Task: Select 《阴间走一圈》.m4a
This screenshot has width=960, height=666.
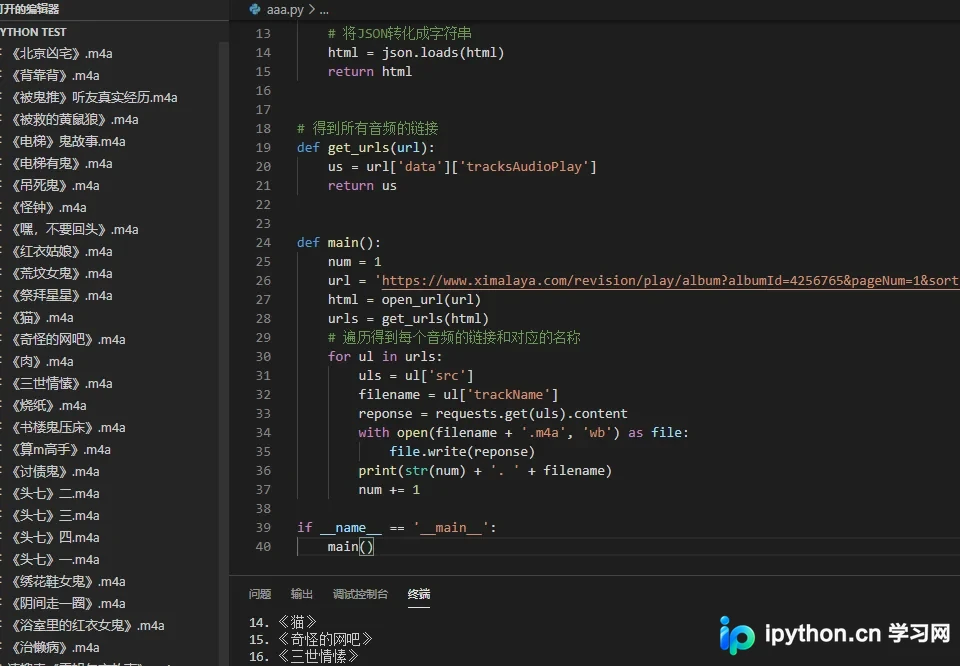Action: [68, 605]
